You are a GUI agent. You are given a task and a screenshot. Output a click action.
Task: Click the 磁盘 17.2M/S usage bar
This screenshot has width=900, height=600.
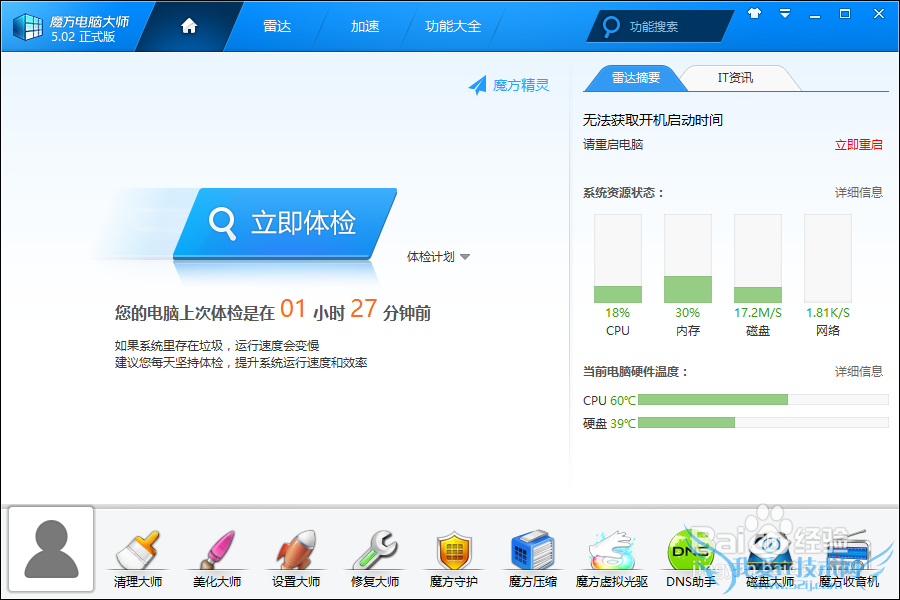point(758,258)
